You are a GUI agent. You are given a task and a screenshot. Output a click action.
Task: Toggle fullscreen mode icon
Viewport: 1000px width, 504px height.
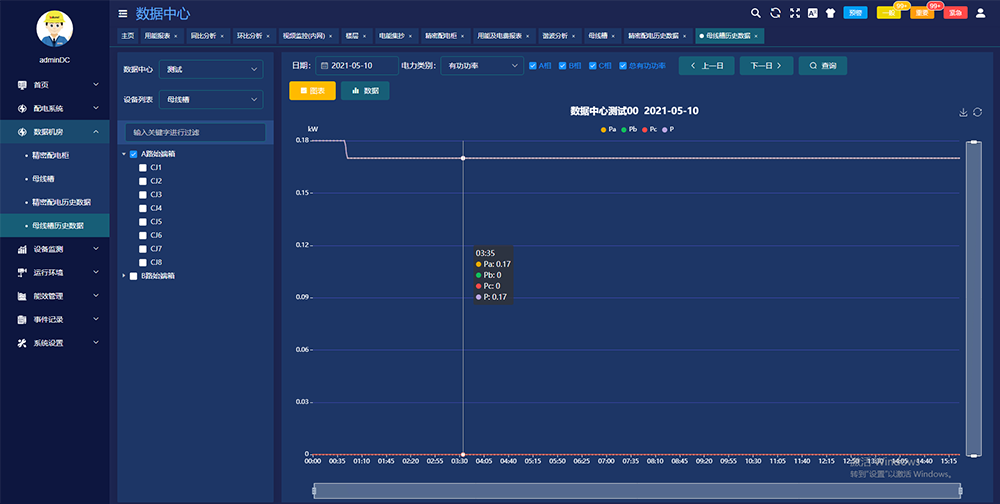click(795, 13)
